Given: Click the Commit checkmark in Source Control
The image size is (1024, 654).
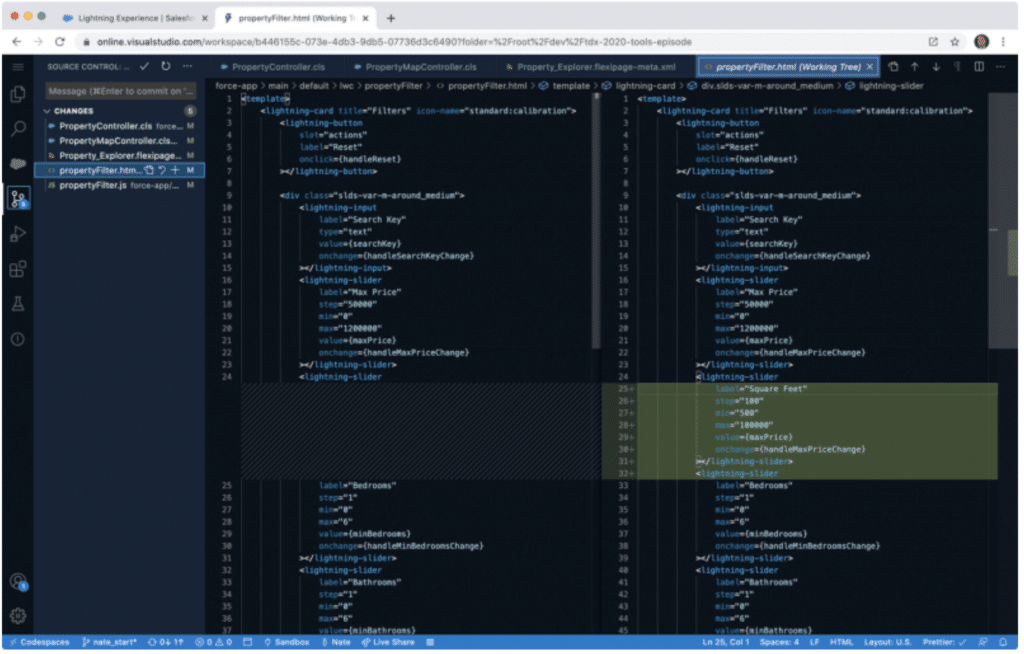Looking at the screenshot, I should tap(144, 67).
